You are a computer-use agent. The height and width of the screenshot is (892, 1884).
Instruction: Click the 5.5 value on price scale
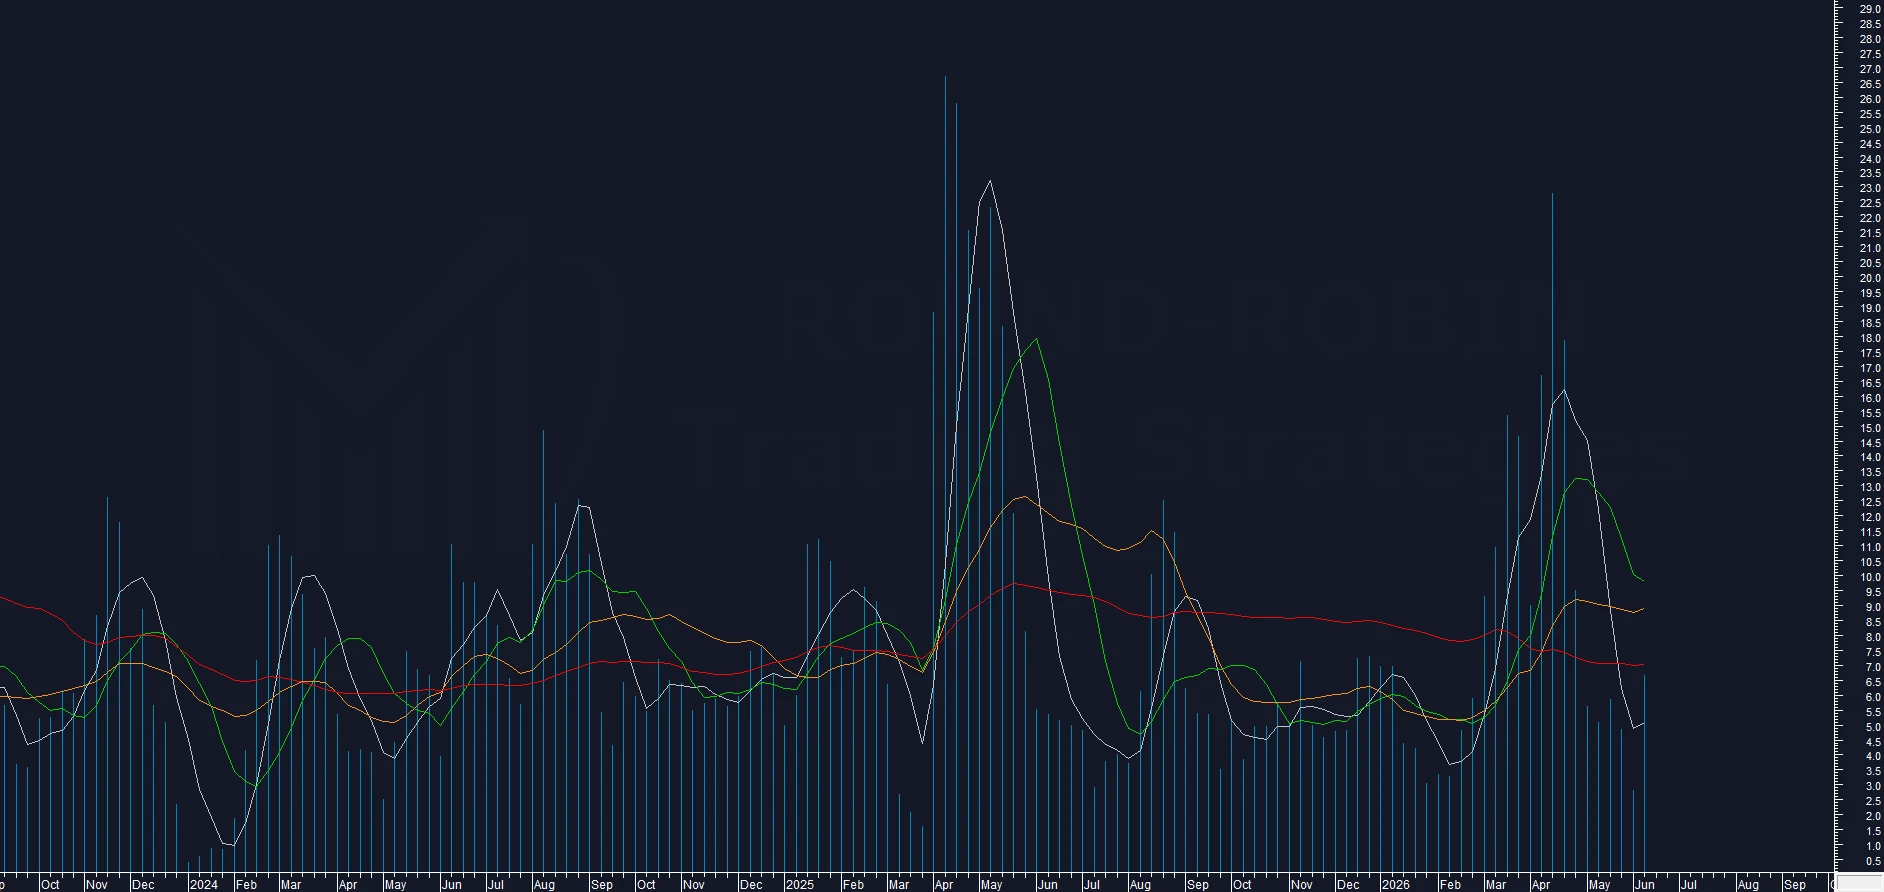click(1872, 712)
